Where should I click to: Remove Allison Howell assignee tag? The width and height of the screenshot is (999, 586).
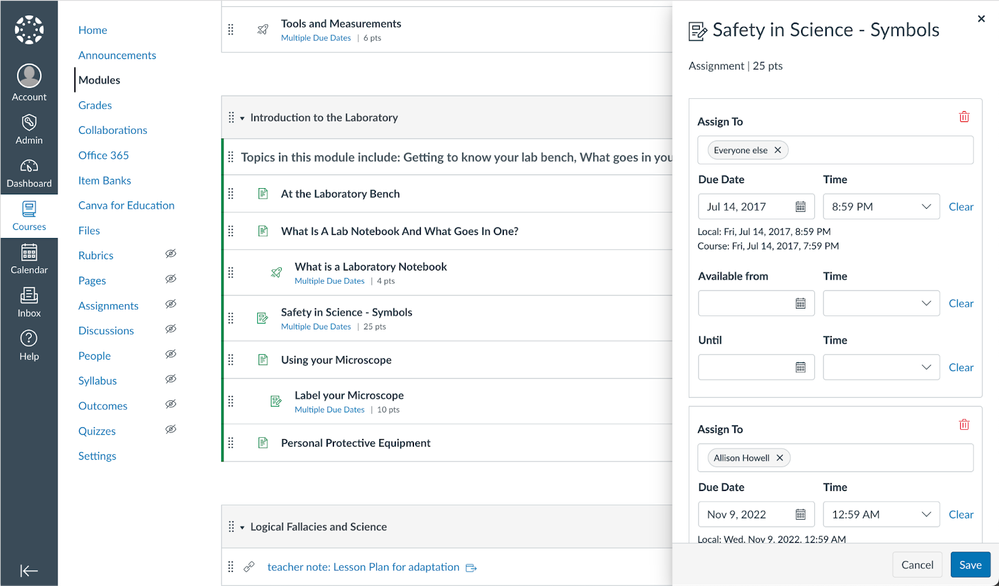780,458
